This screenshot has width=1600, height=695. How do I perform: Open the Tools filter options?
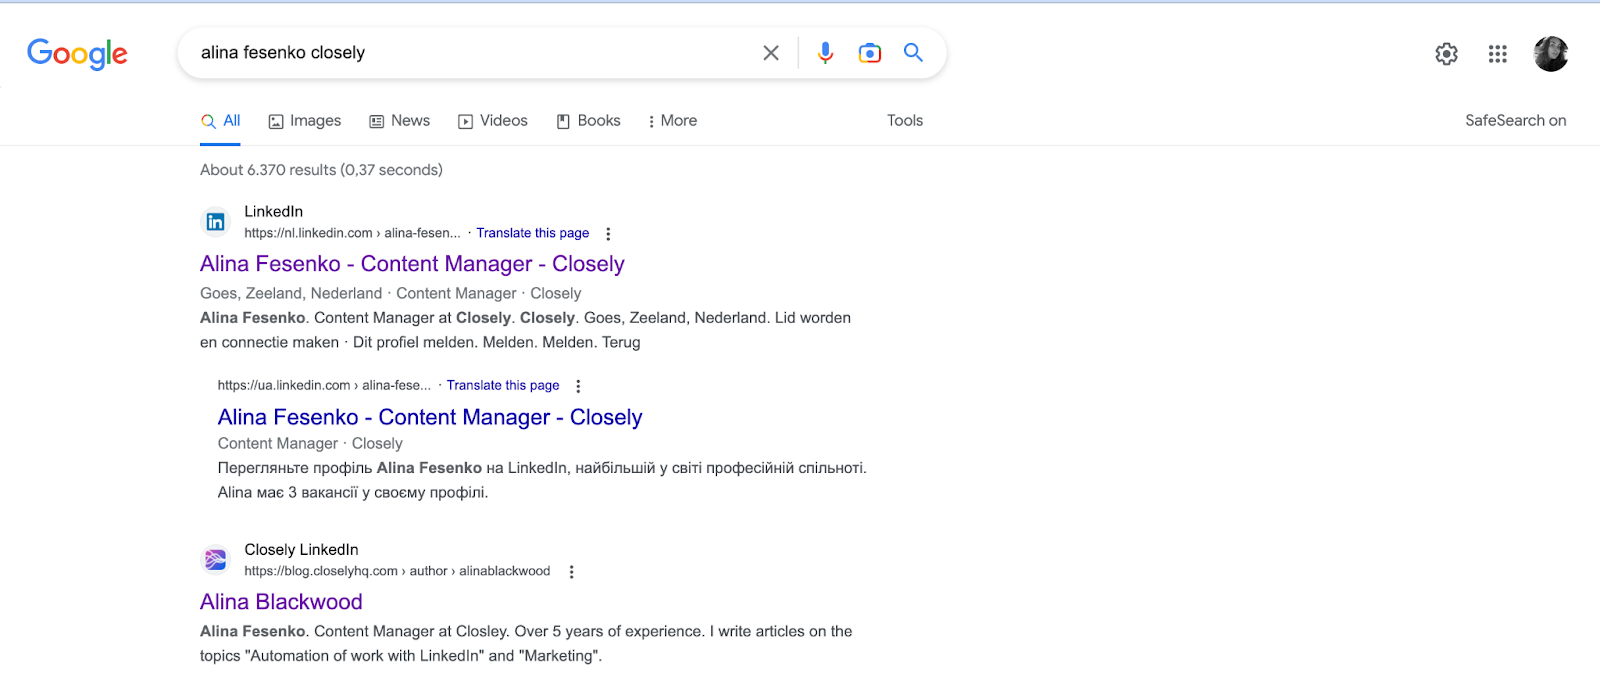click(905, 121)
